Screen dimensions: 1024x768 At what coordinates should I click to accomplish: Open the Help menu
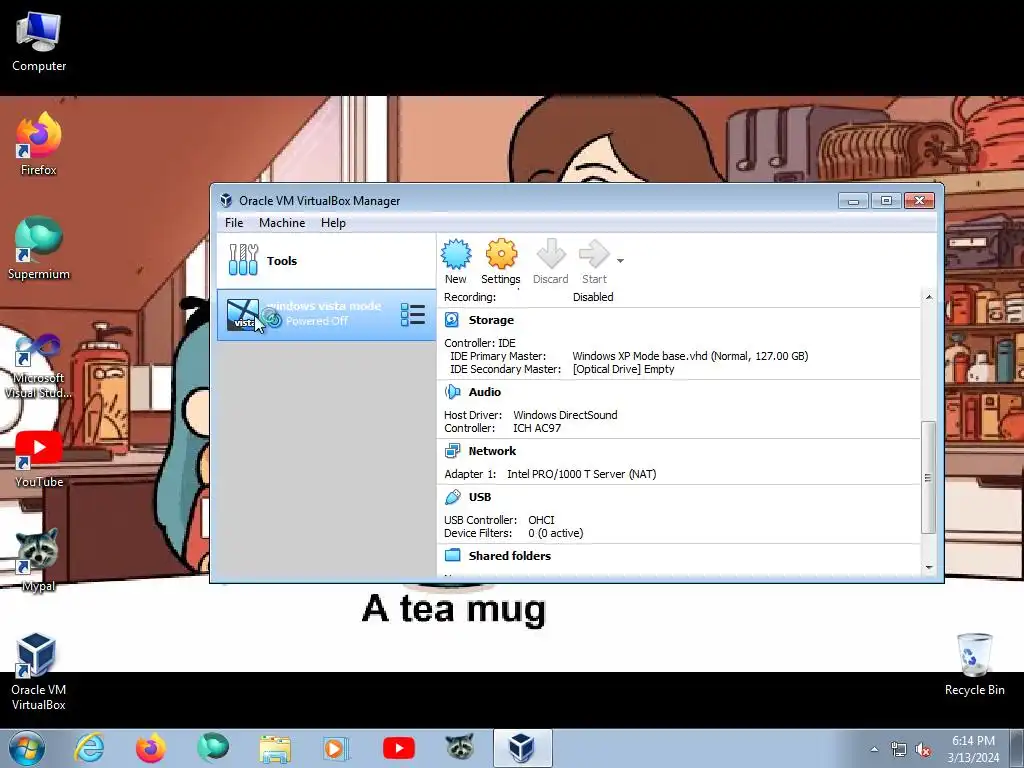pyautogui.click(x=333, y=223)
